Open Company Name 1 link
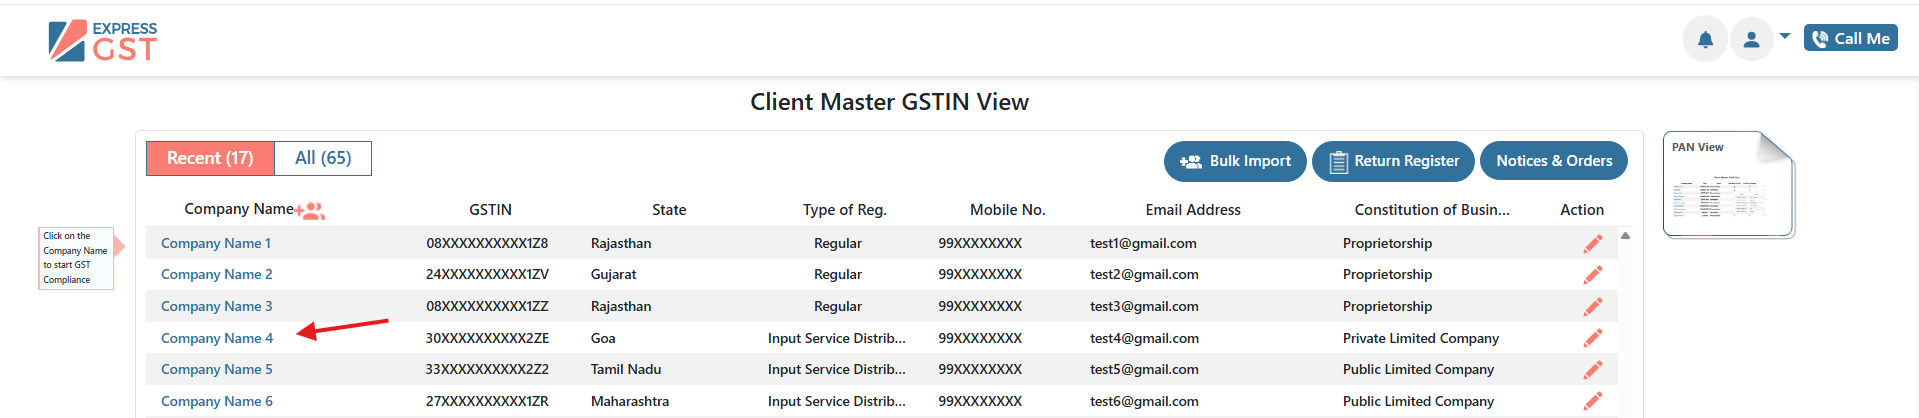 click(x=216, y=243)
